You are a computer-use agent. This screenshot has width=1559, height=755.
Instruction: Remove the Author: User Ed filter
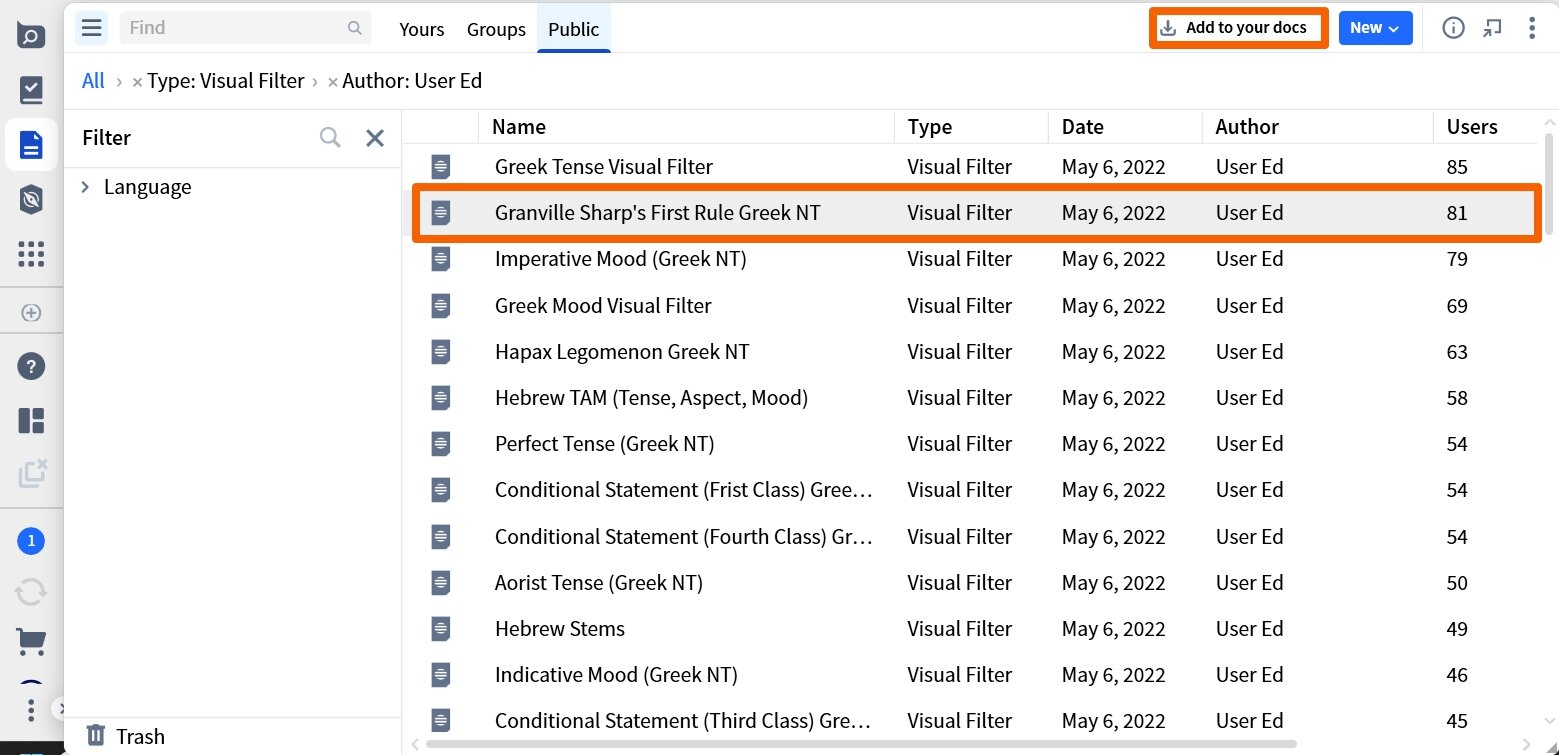tap(331, 81)
